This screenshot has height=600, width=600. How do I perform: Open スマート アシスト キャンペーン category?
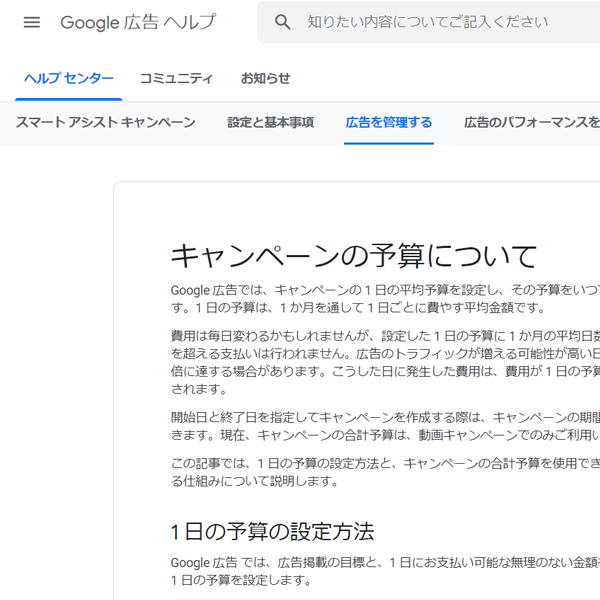coord(106,122)
